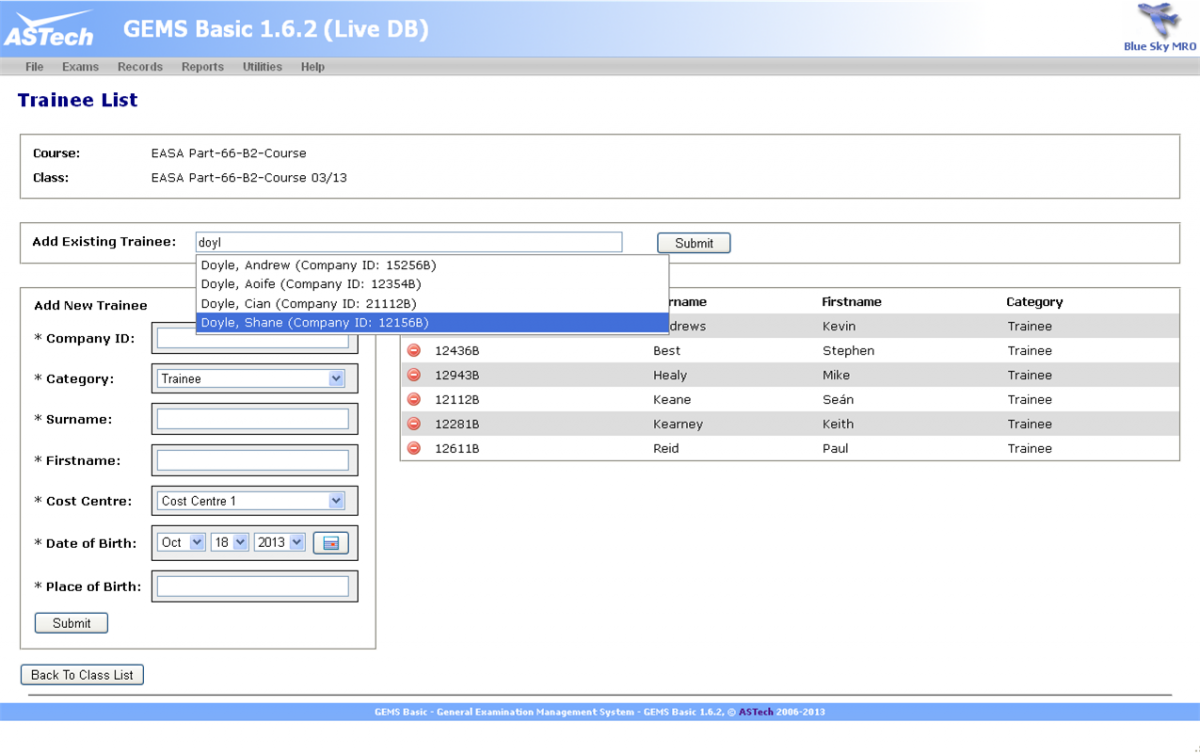Remove trainee 12436B Best using red icon
The width and height of the screenshot is (1200, 754).
pyautogui.click(x=413, y=351)
